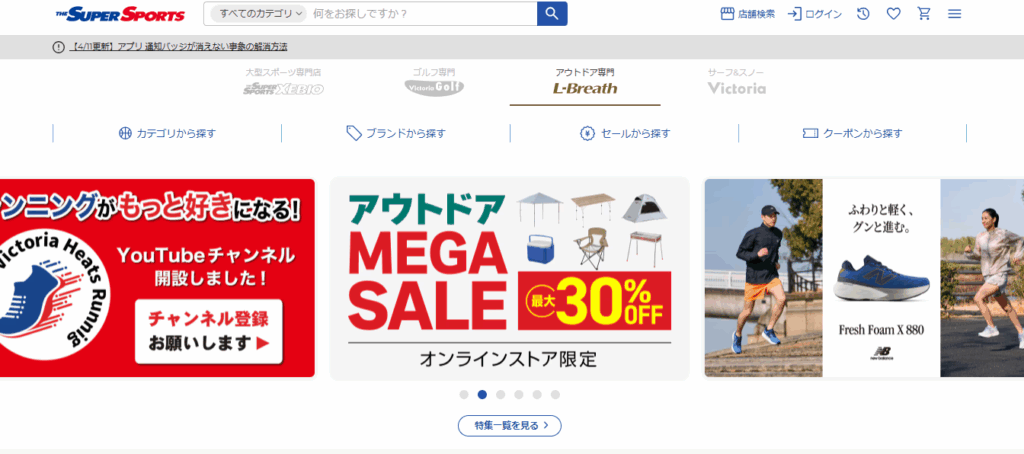Open the Fresh Foam X 880 banner

[863, 278]
